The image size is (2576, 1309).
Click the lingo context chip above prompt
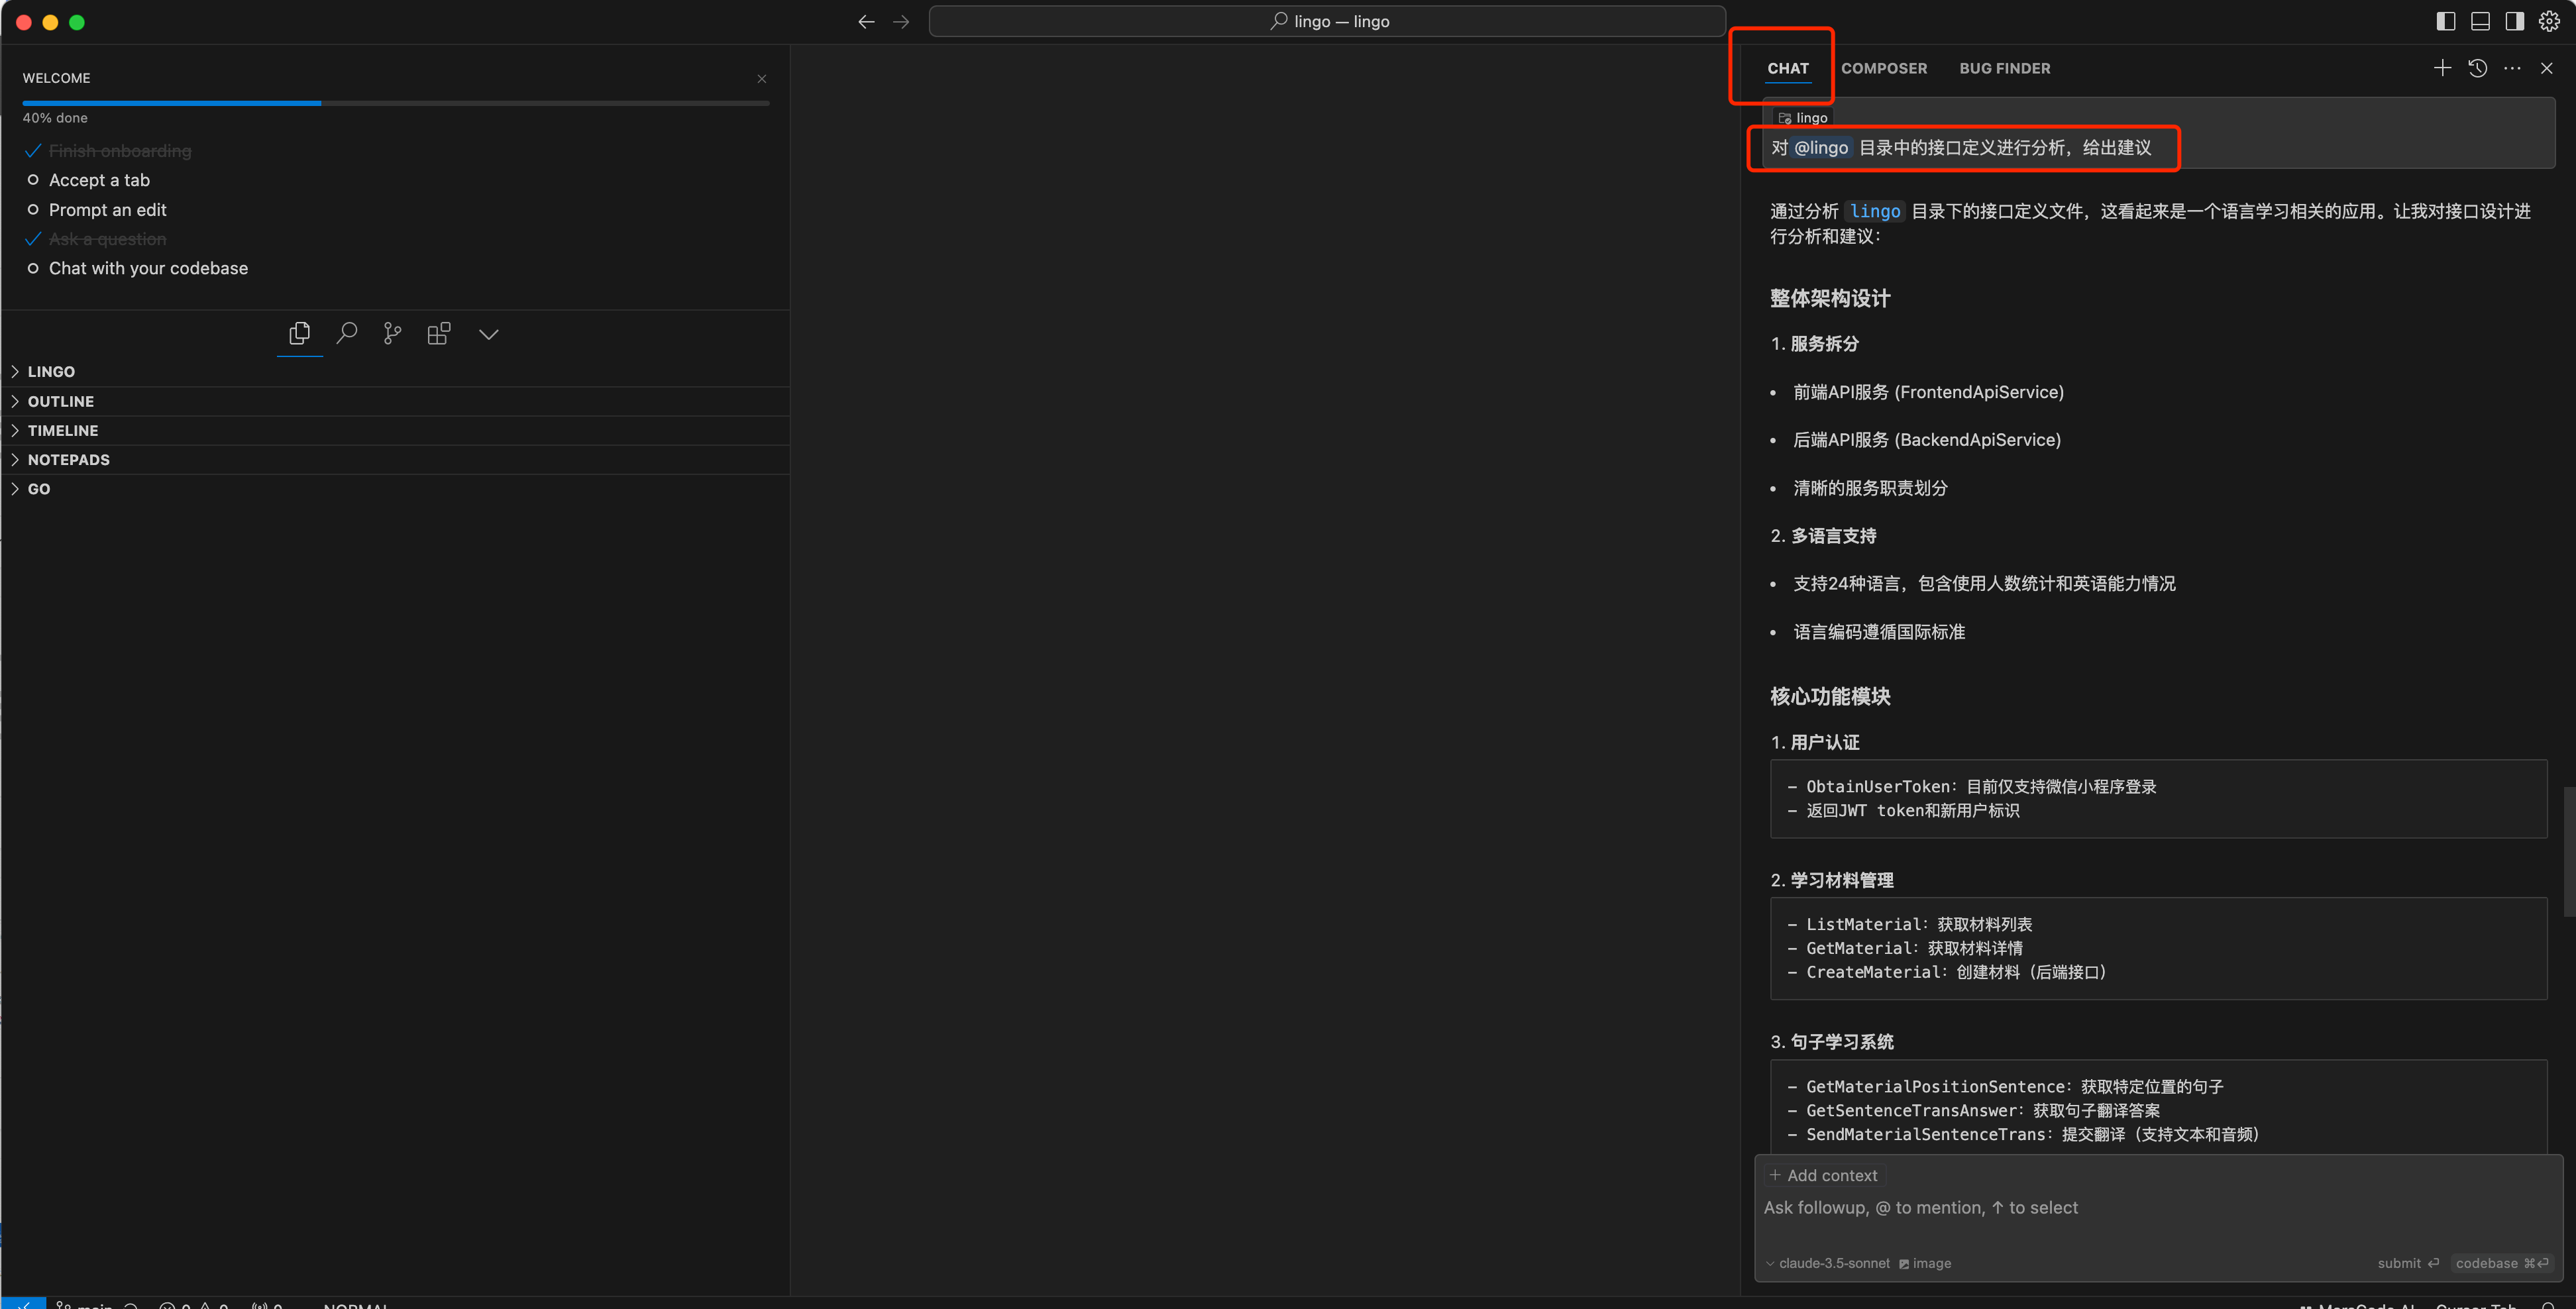point(1802,117)
